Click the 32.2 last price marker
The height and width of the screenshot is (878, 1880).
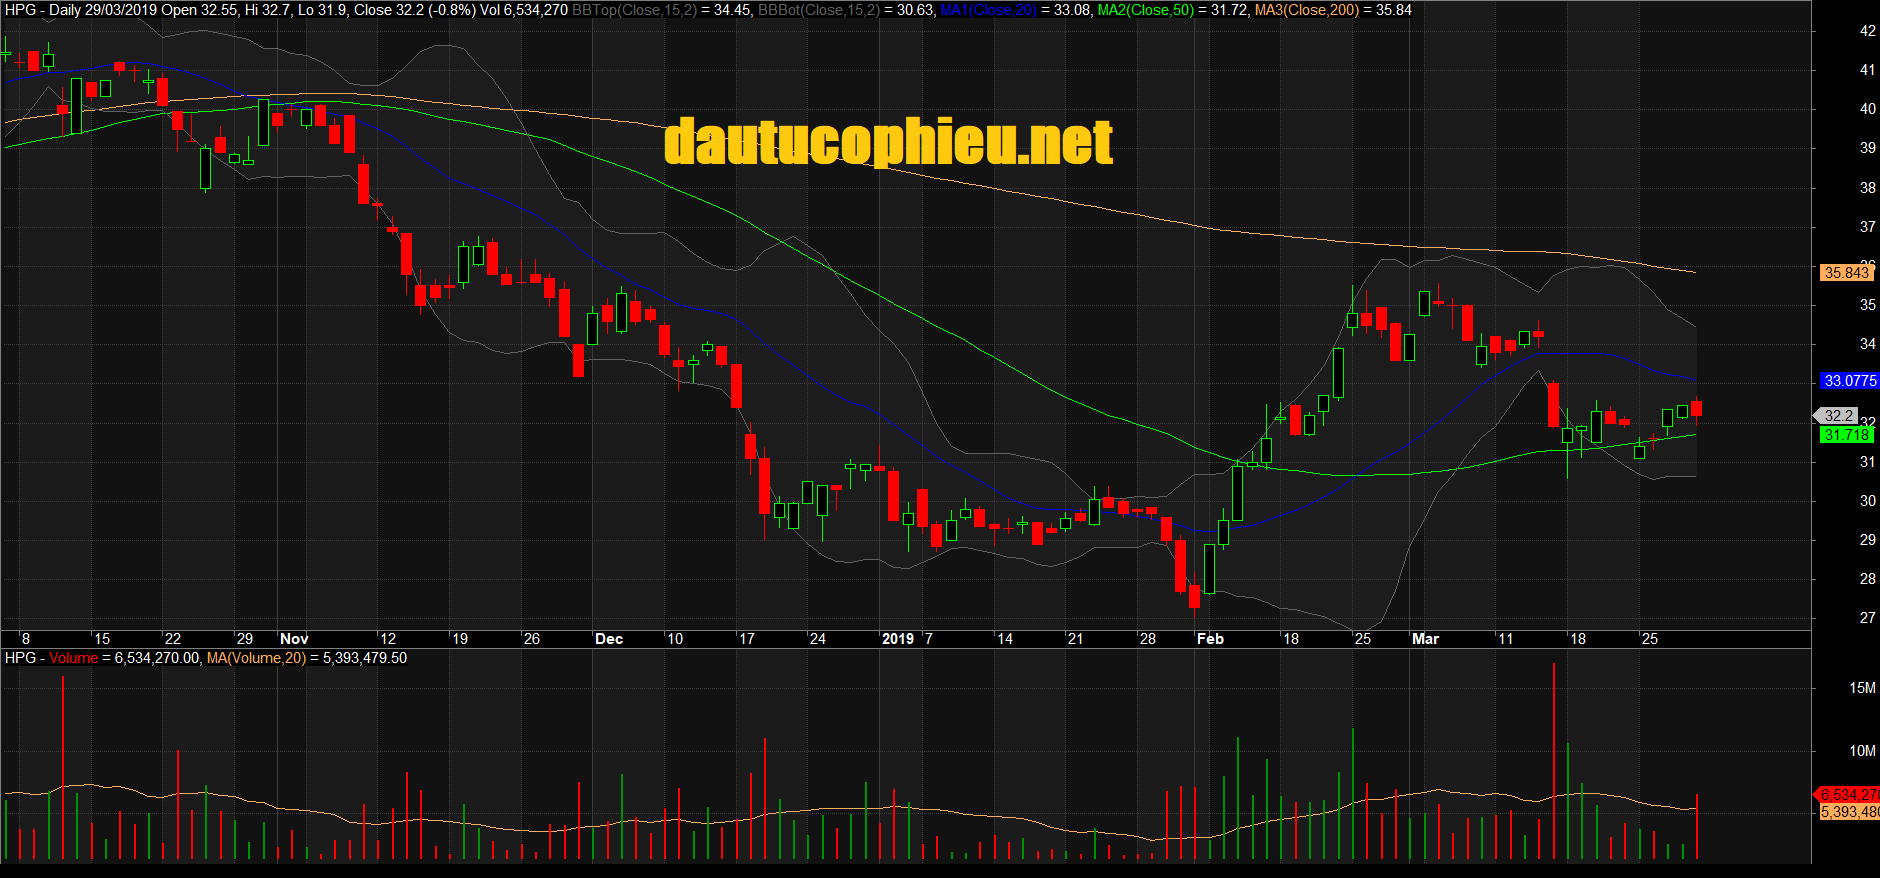(x=1838, y=415)
